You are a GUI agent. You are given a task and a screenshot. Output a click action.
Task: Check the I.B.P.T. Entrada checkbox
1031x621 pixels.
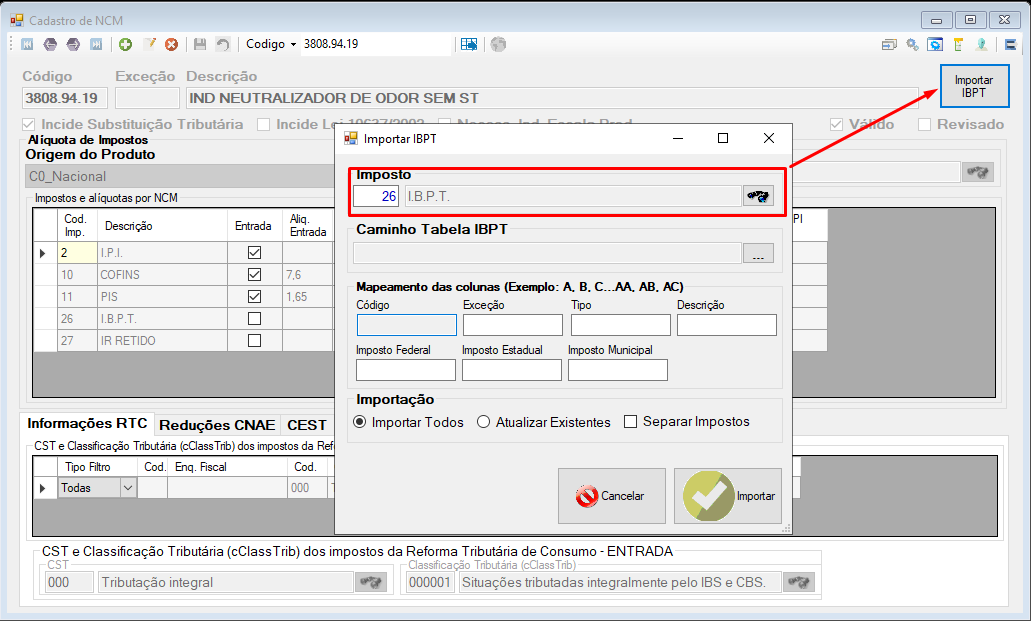(254, 318)
